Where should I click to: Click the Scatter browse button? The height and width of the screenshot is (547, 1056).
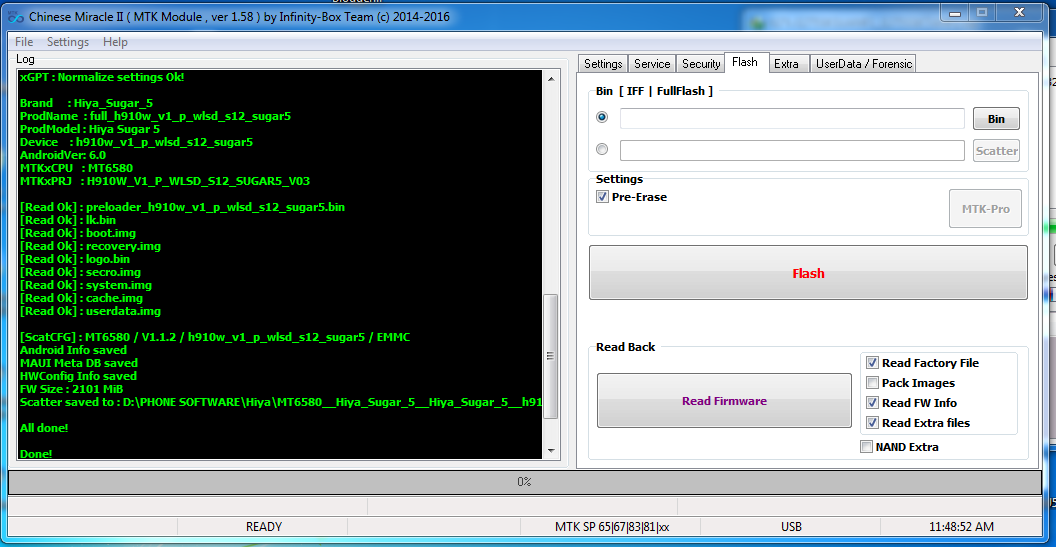(996, 150)
